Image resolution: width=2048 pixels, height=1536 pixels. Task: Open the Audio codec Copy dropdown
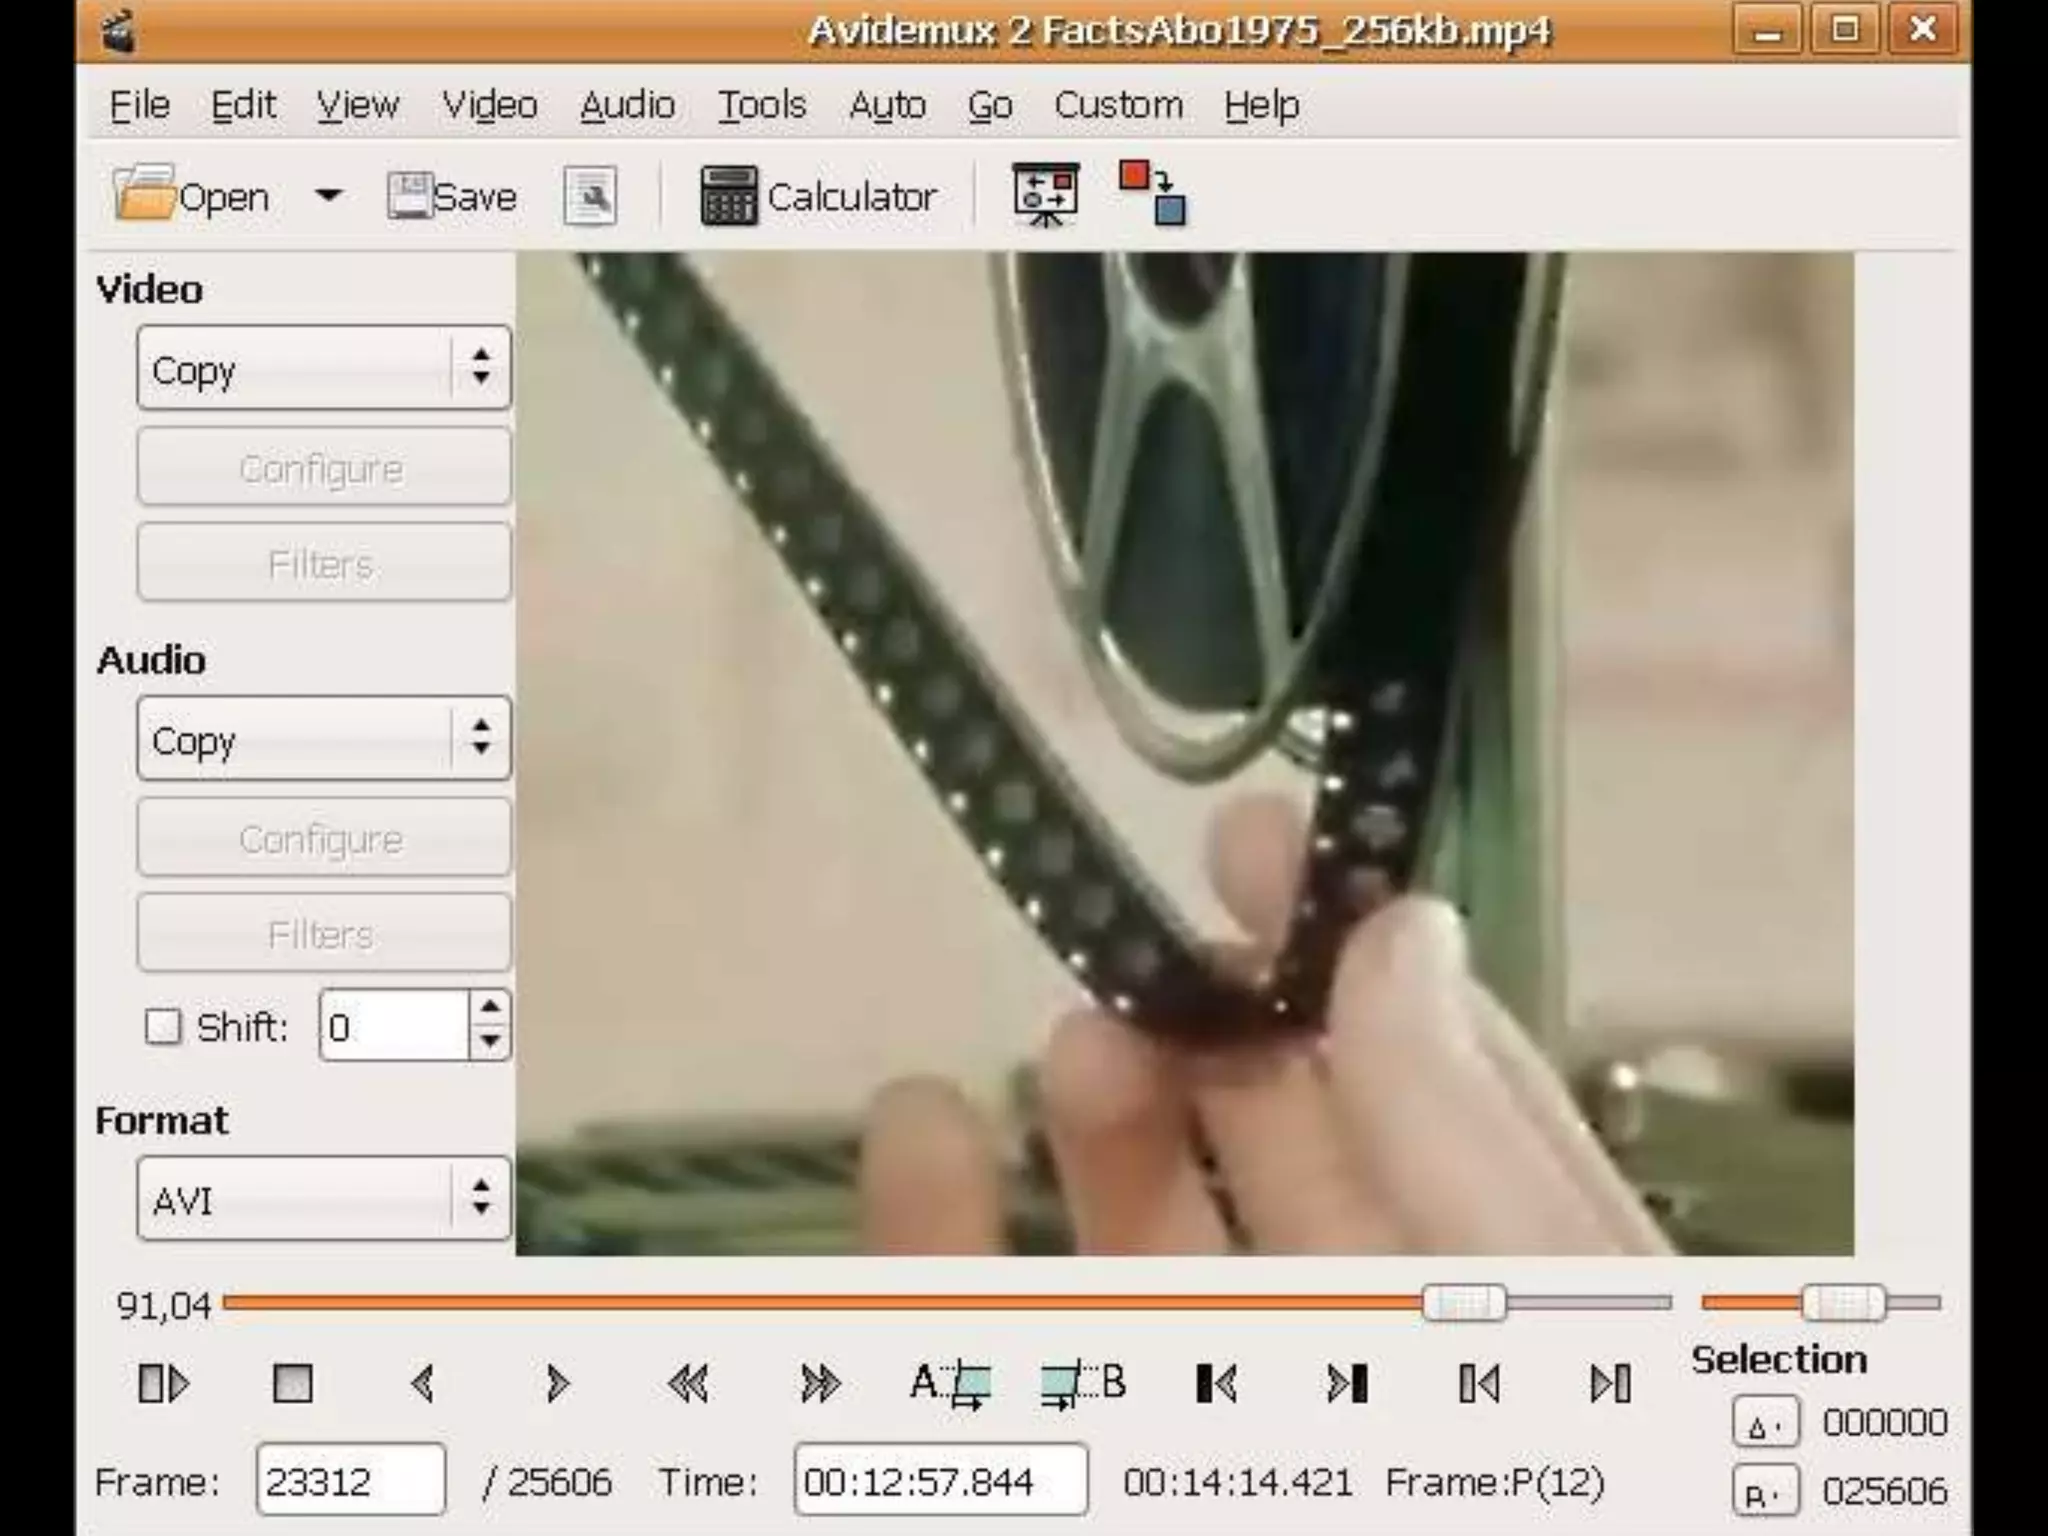[x=324, y=739]
